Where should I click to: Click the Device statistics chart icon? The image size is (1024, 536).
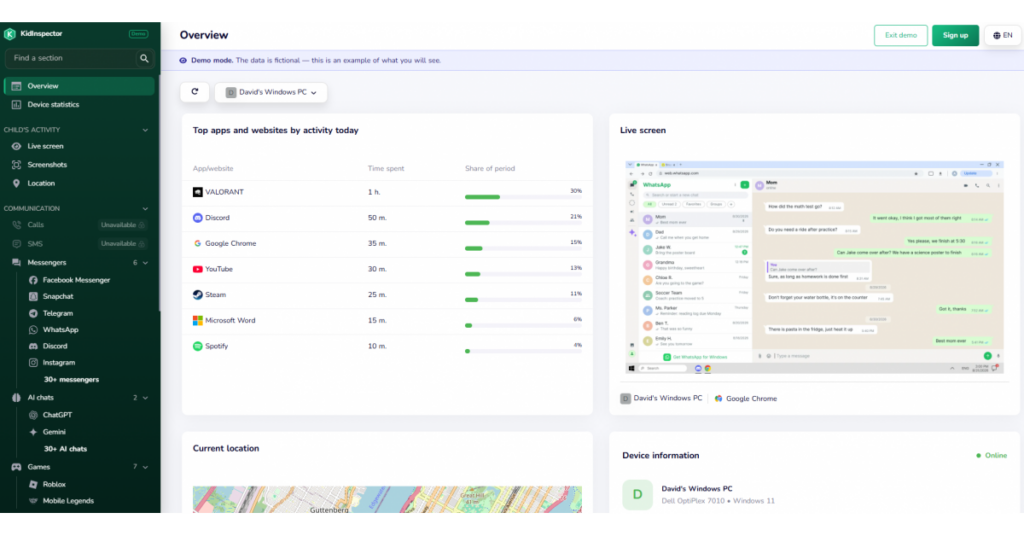tap(16, 104)
